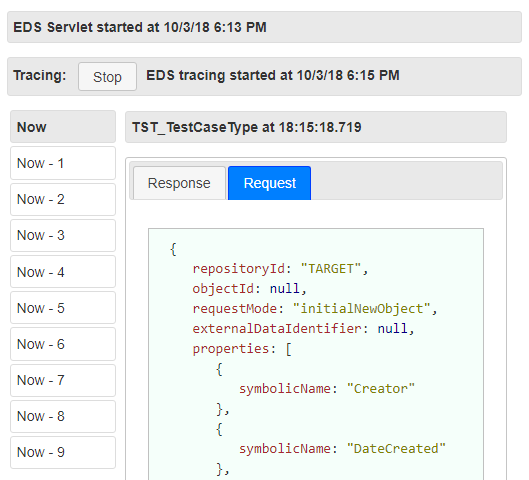The width and height of the screenshot is (529, 480).
Task: Click the EDS Servlet started banner text
Action: pyautogui.click(x=140, y=27)
